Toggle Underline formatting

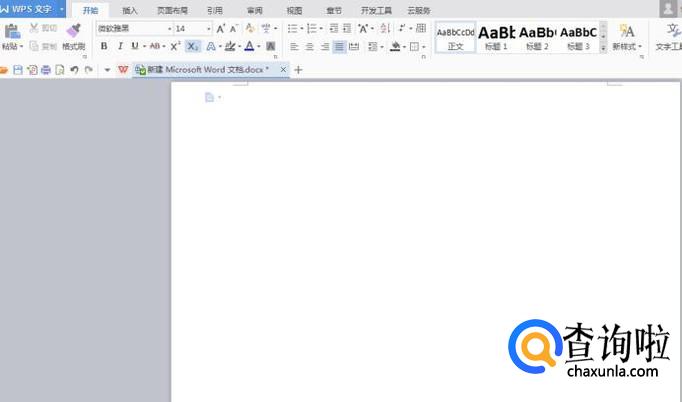coord(135,46)
